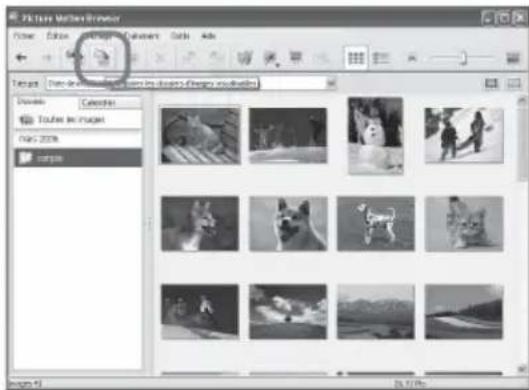
Task: Switch to detailed list view
Action: [x=381, y=58]
